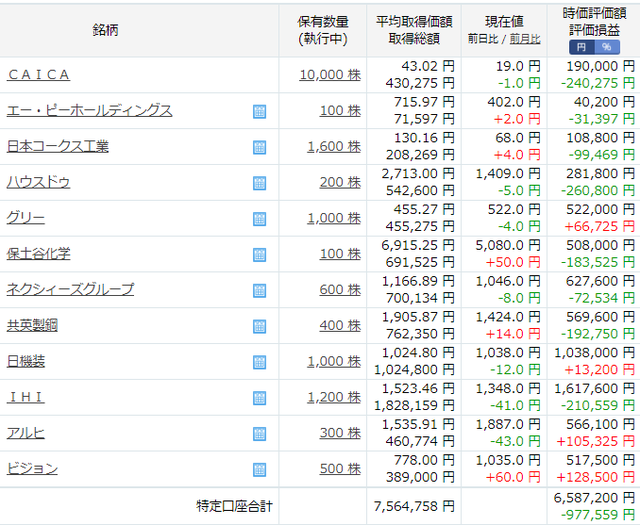Open the 保土谷化学 stock link

pos(38,254)
